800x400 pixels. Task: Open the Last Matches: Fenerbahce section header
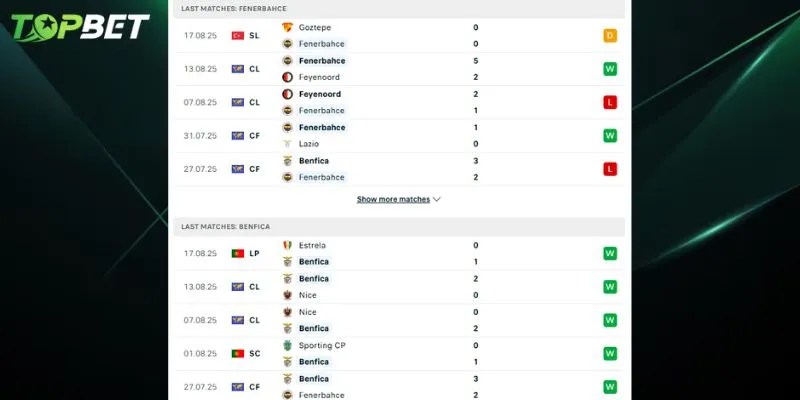(232, 8)
